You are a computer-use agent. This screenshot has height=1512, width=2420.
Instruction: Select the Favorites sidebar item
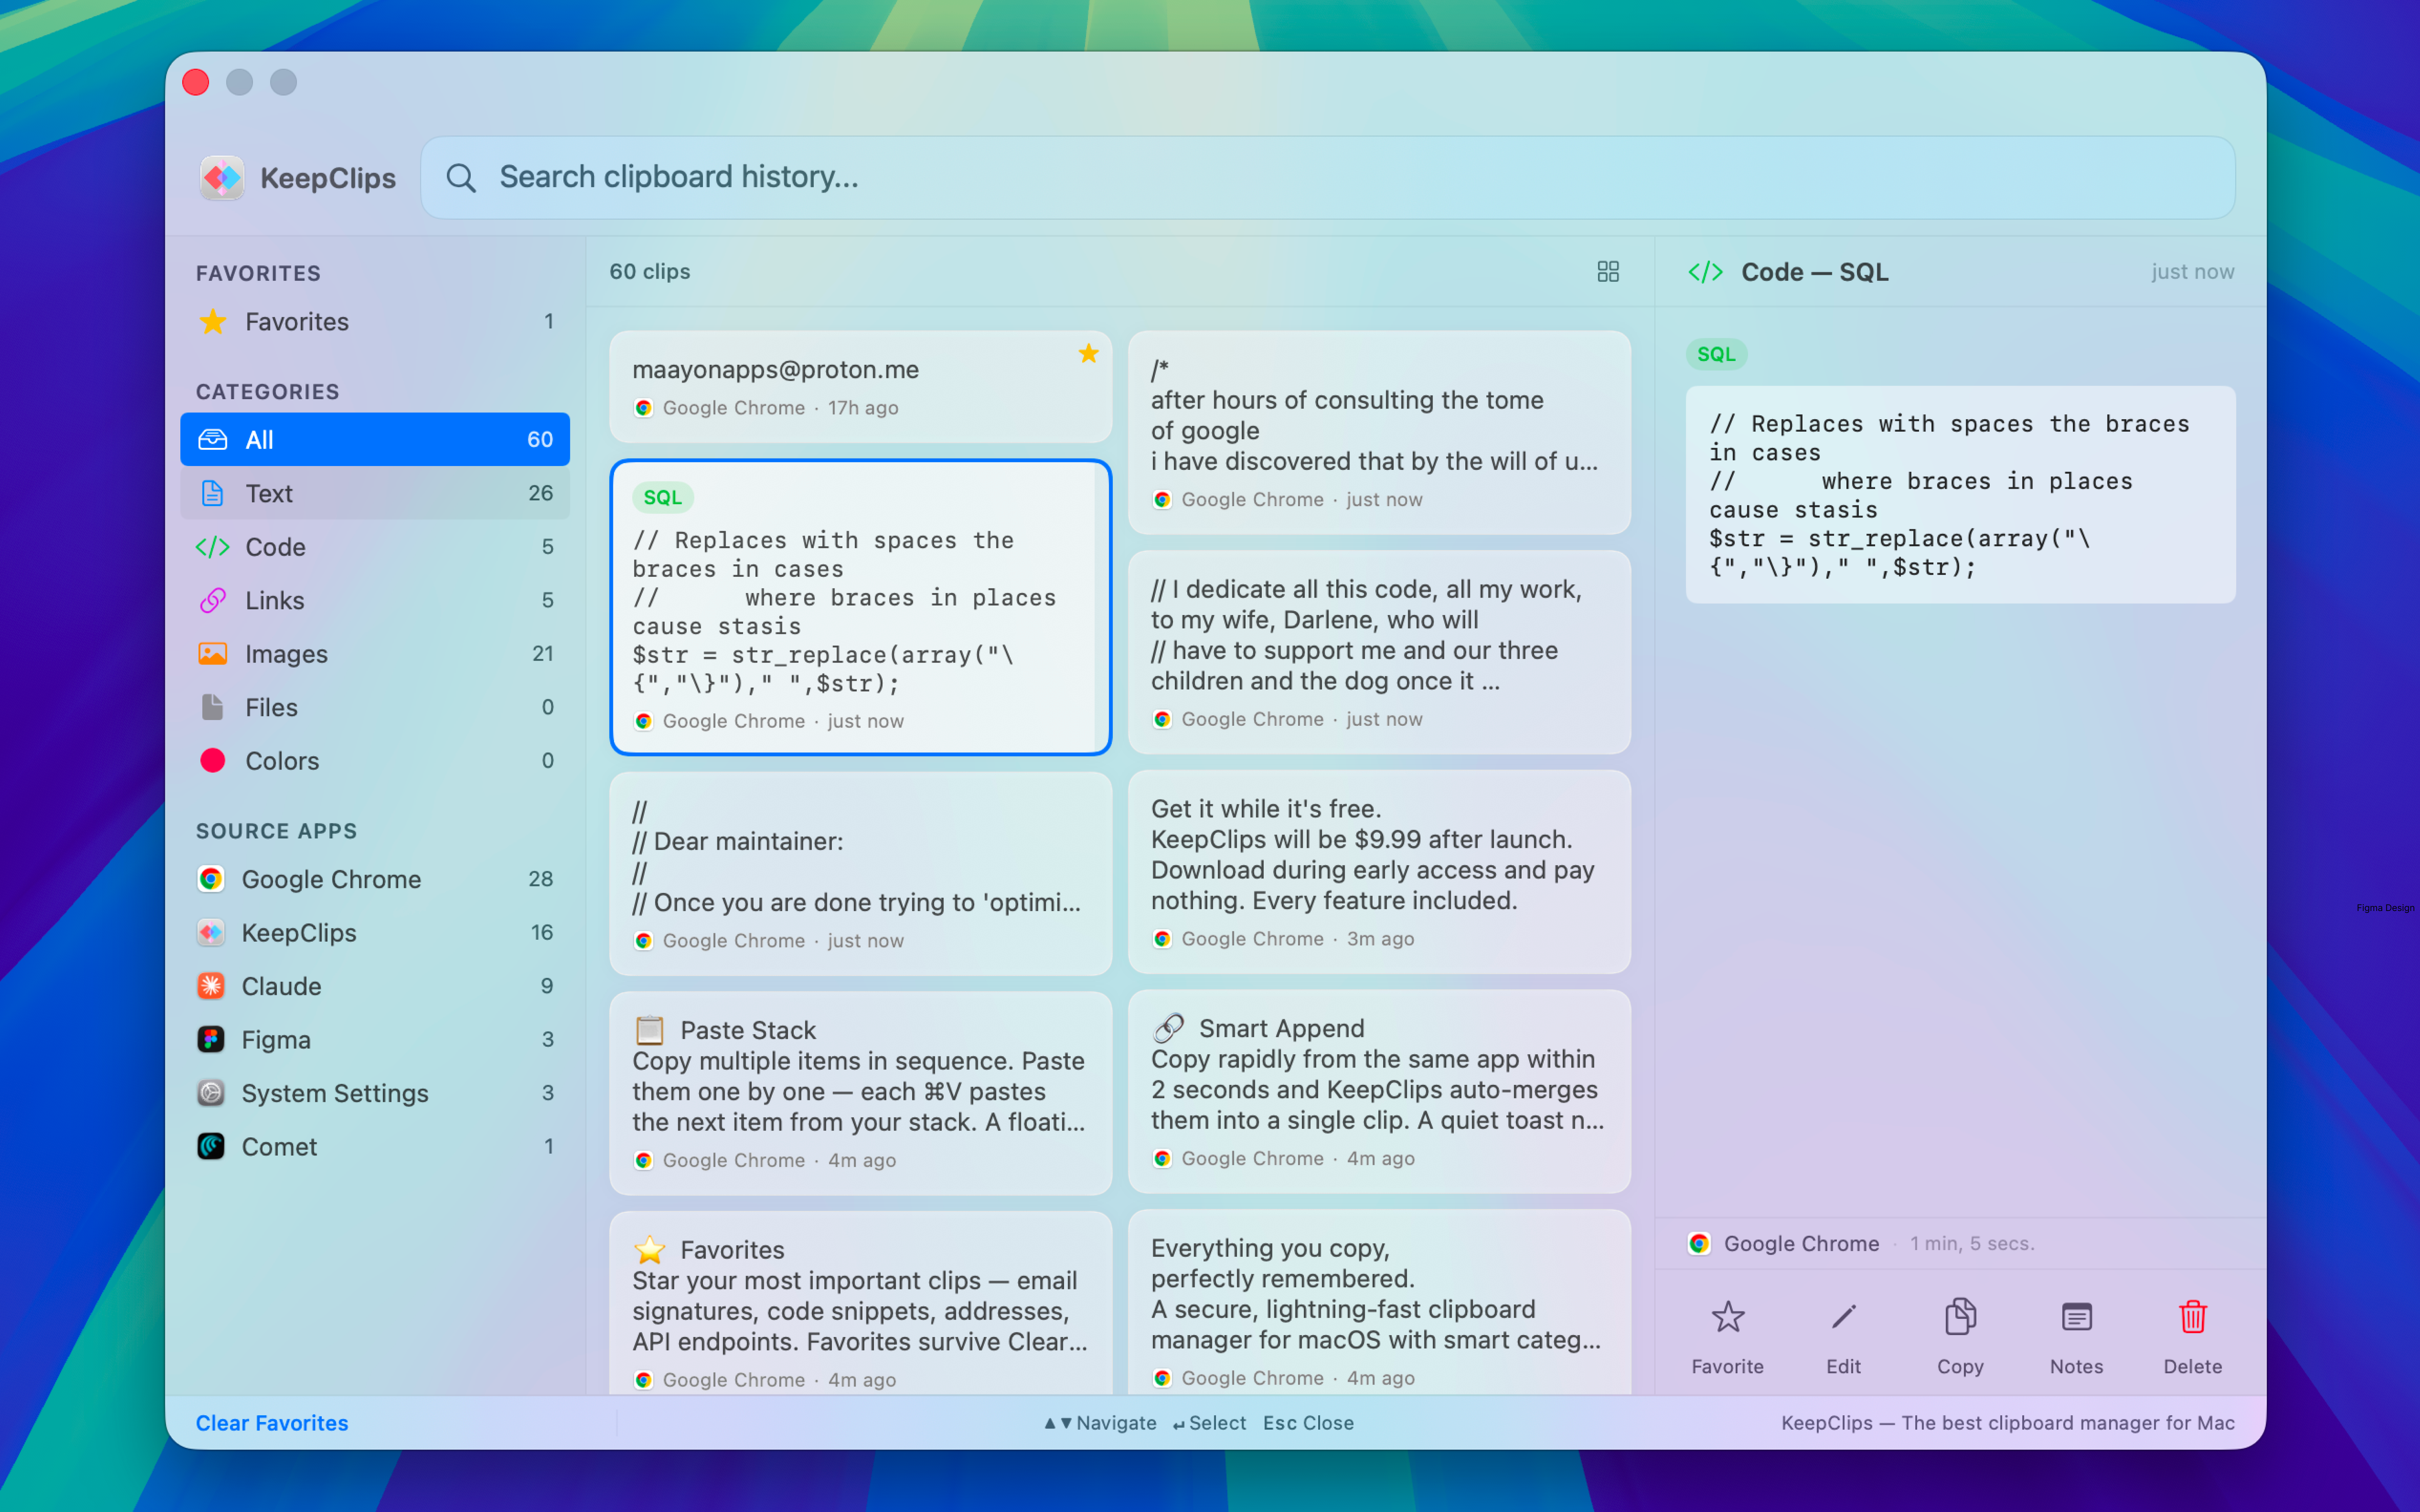point(375,322)
